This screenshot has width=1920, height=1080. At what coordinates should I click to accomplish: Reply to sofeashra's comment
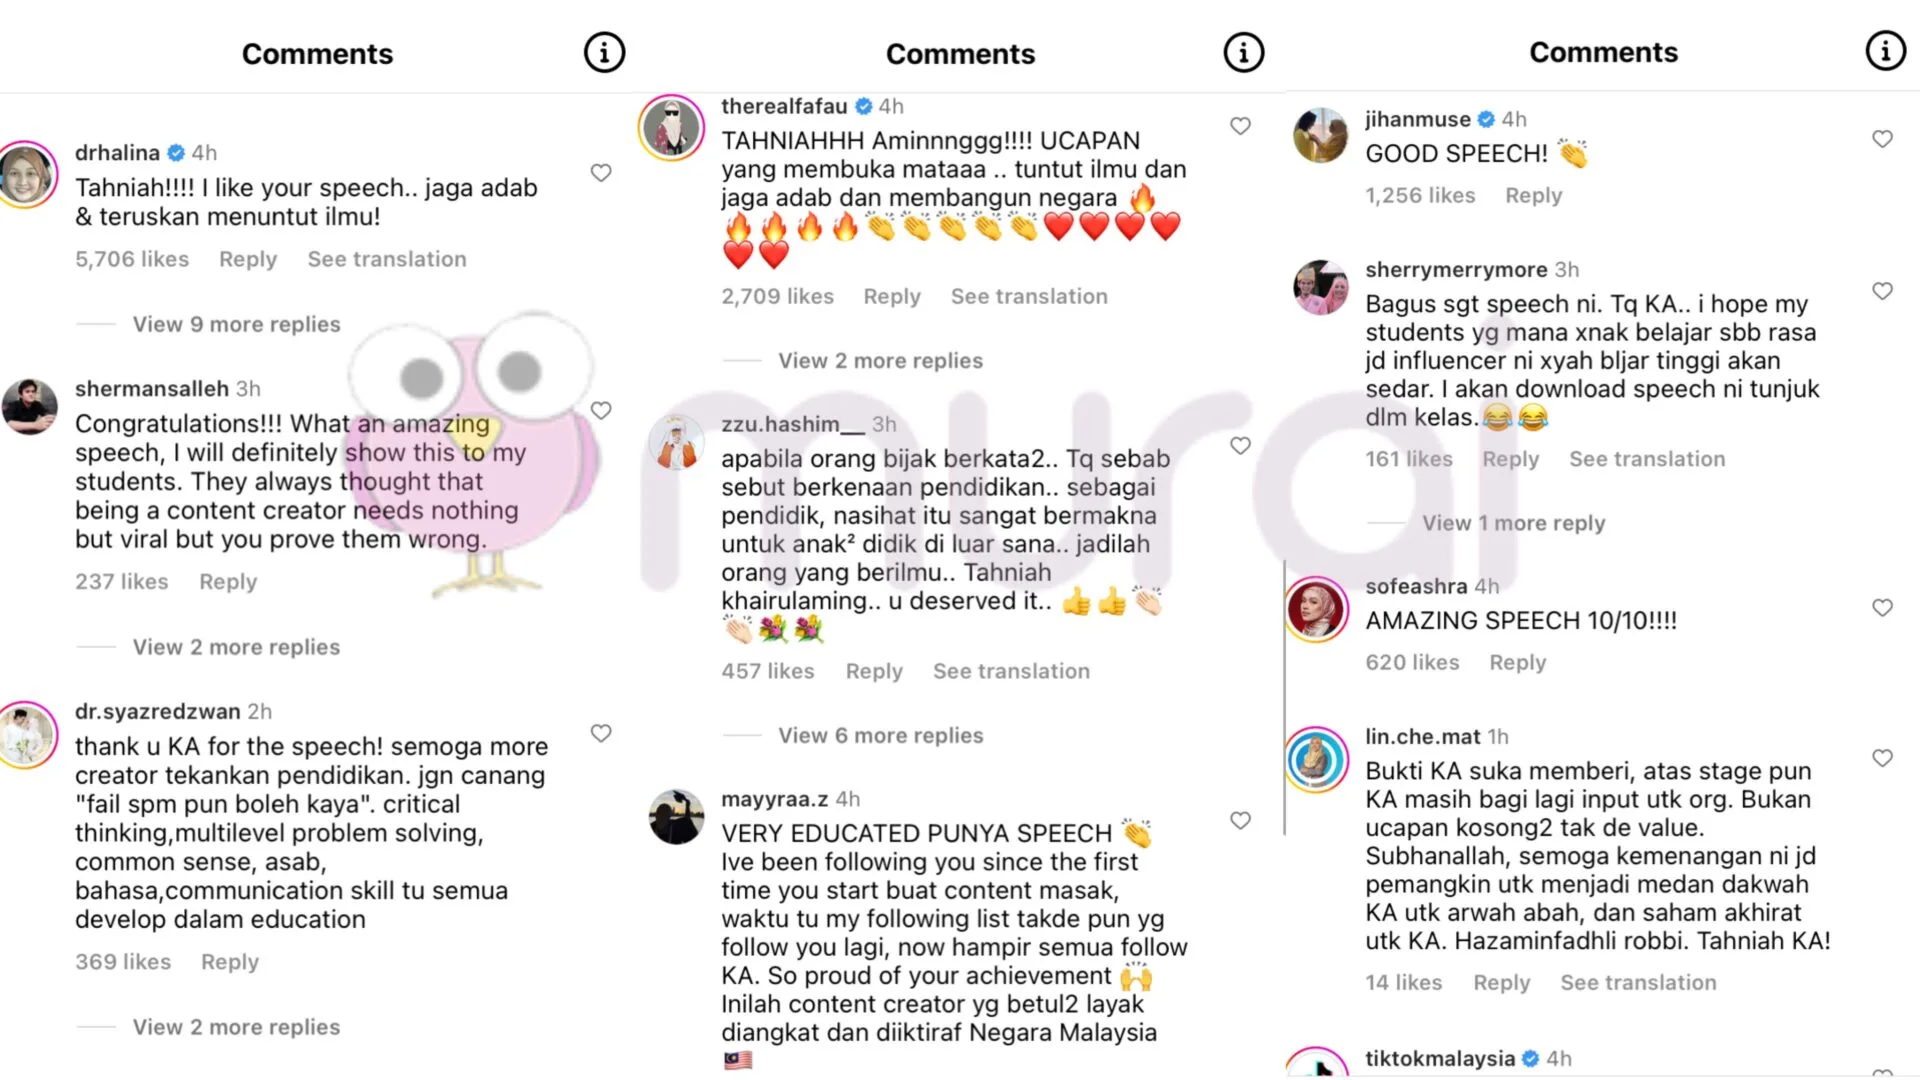point(1517,663)
